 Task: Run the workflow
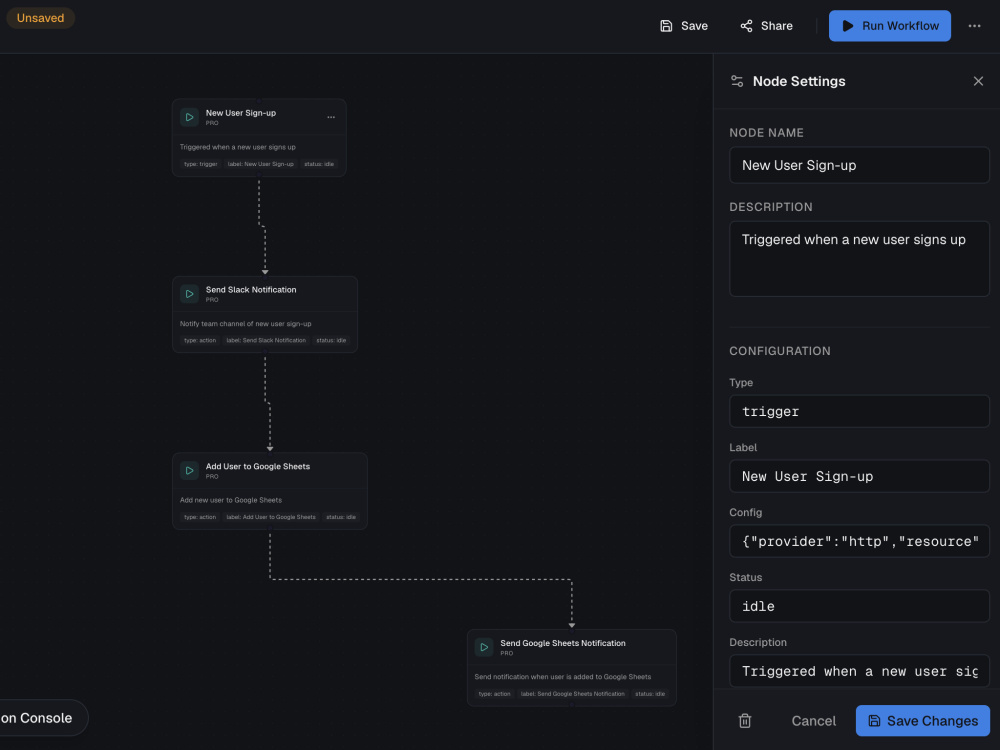point(890,26)
